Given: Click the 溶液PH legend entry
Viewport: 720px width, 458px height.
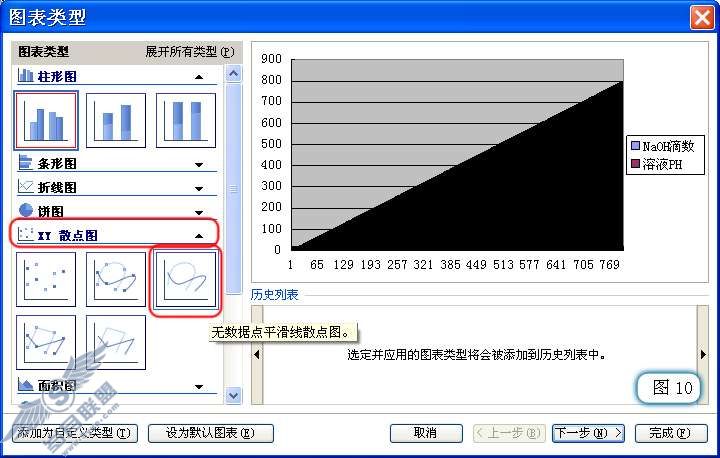Looking at the screenshot, I should 657,164.
